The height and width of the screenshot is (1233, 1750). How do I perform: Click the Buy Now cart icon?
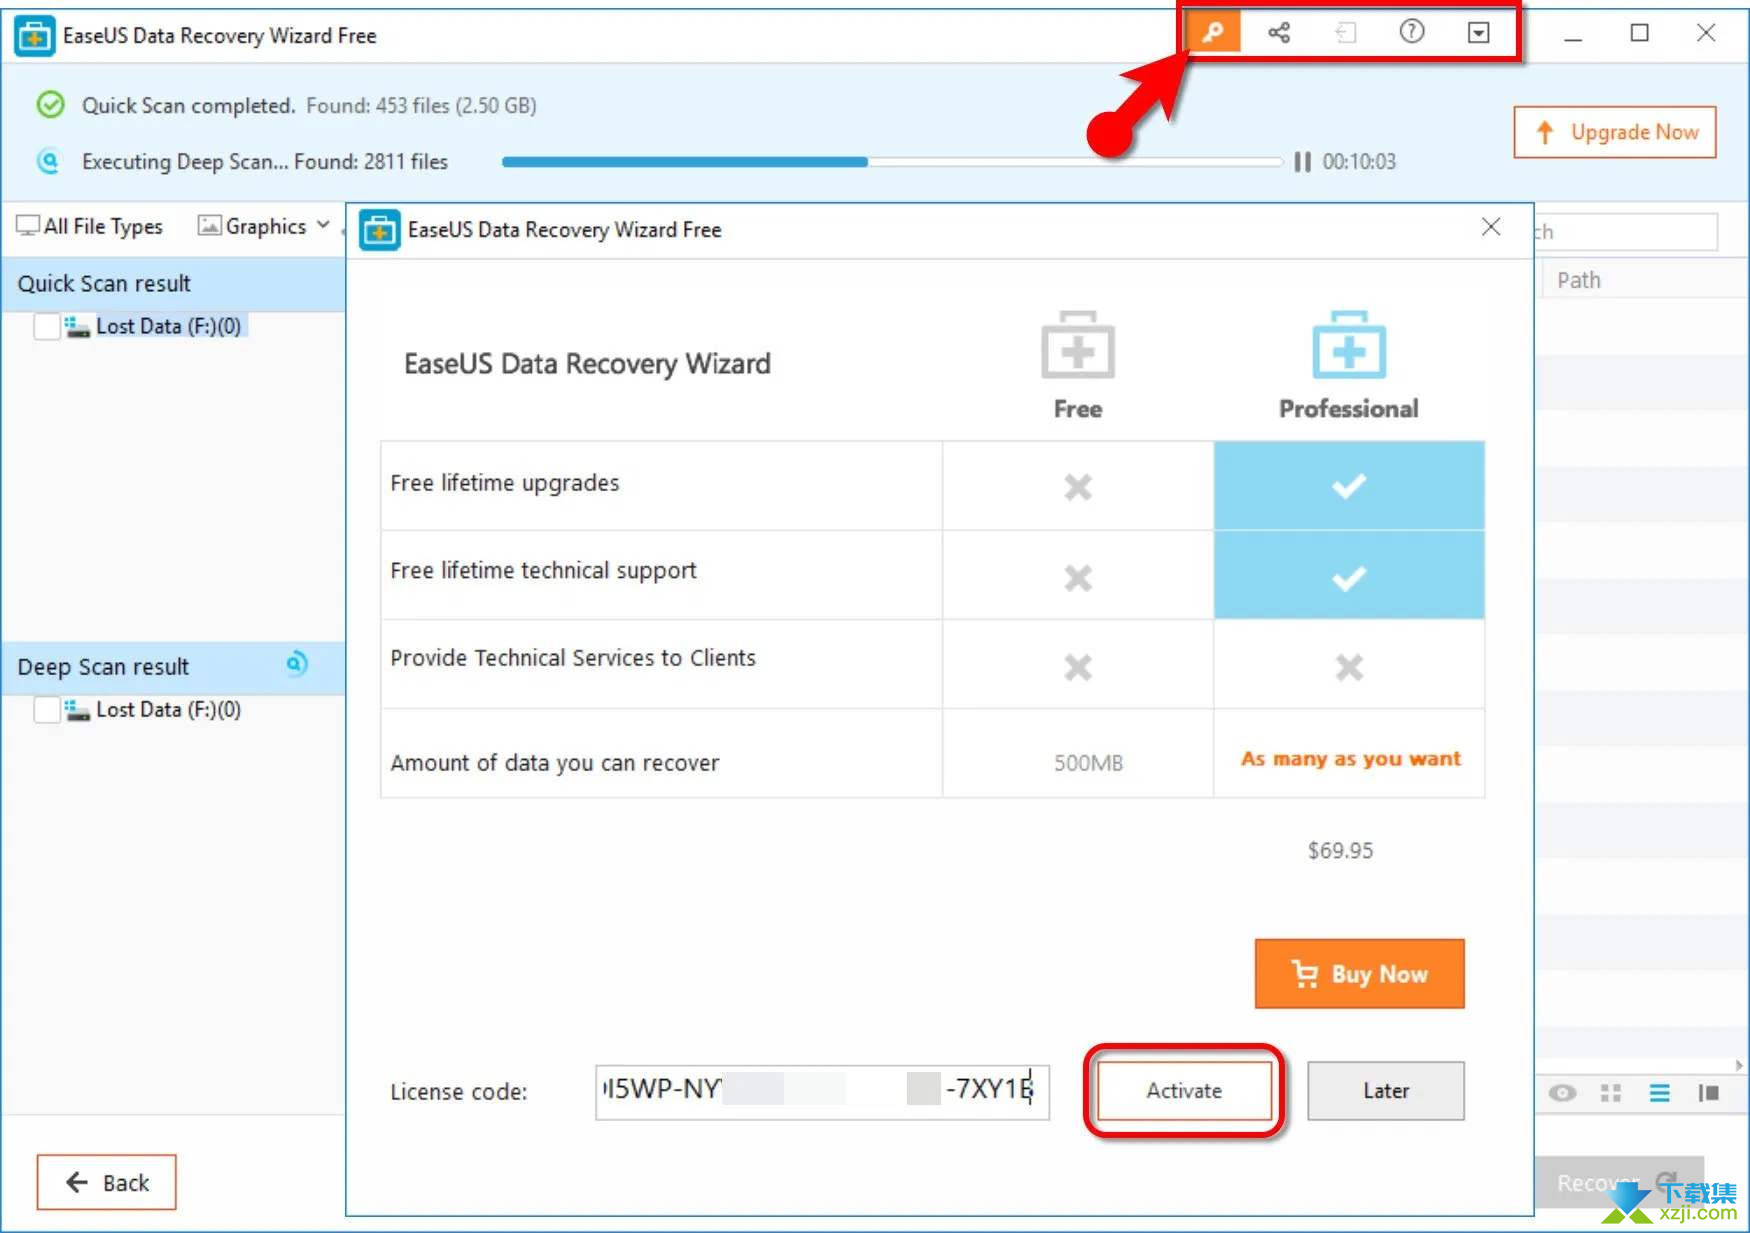pos(1304,973)
